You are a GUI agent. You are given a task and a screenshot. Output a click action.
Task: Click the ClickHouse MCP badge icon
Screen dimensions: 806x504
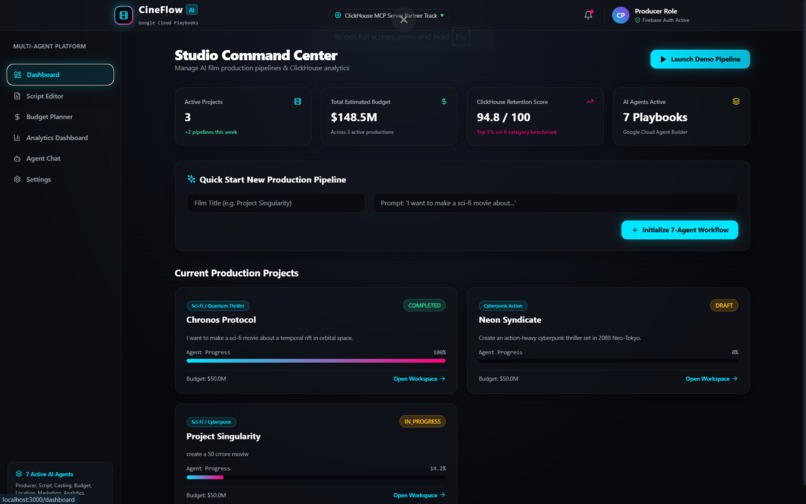coord(338,15)
